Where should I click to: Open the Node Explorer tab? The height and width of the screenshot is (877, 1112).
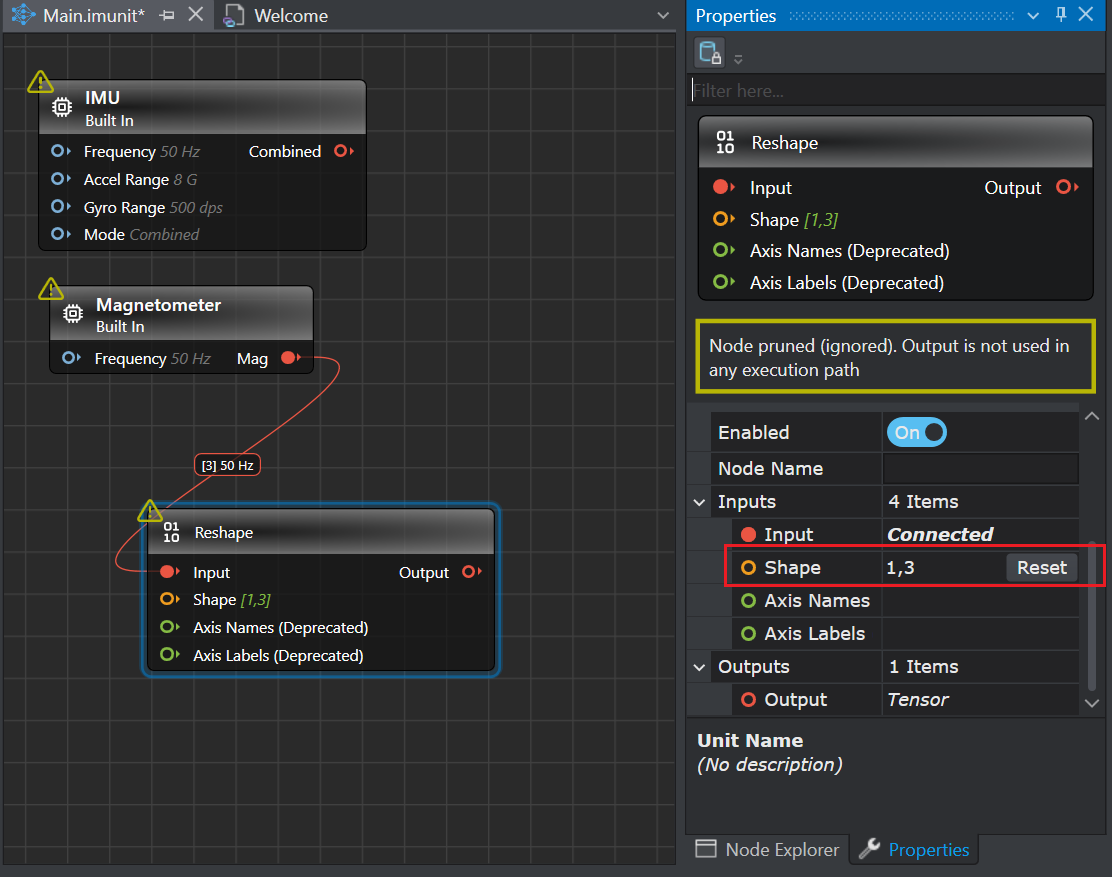(x=767, y=849)
